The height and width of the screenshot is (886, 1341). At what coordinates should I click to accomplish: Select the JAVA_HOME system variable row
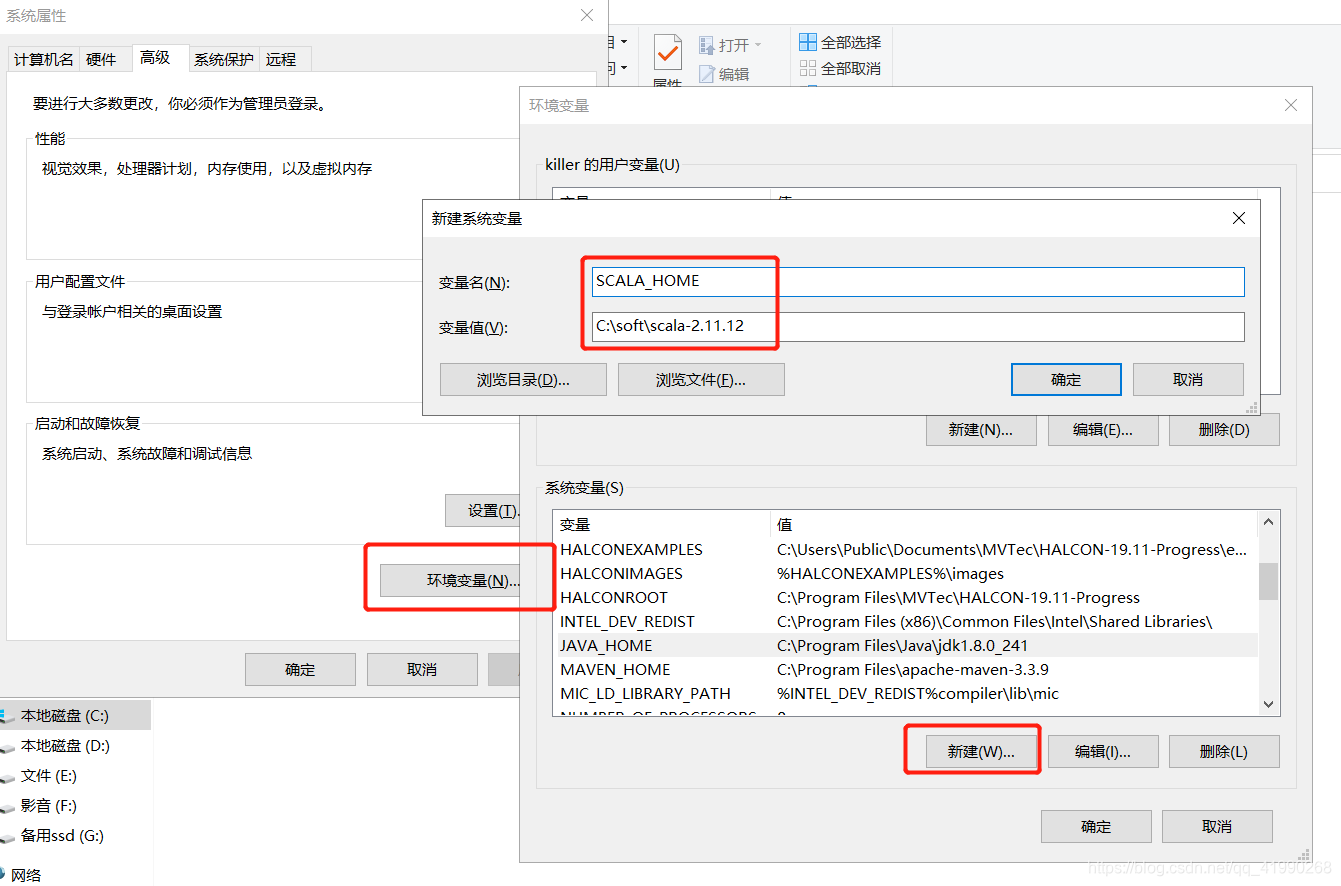pyautogui.click(x=905, y=646)
